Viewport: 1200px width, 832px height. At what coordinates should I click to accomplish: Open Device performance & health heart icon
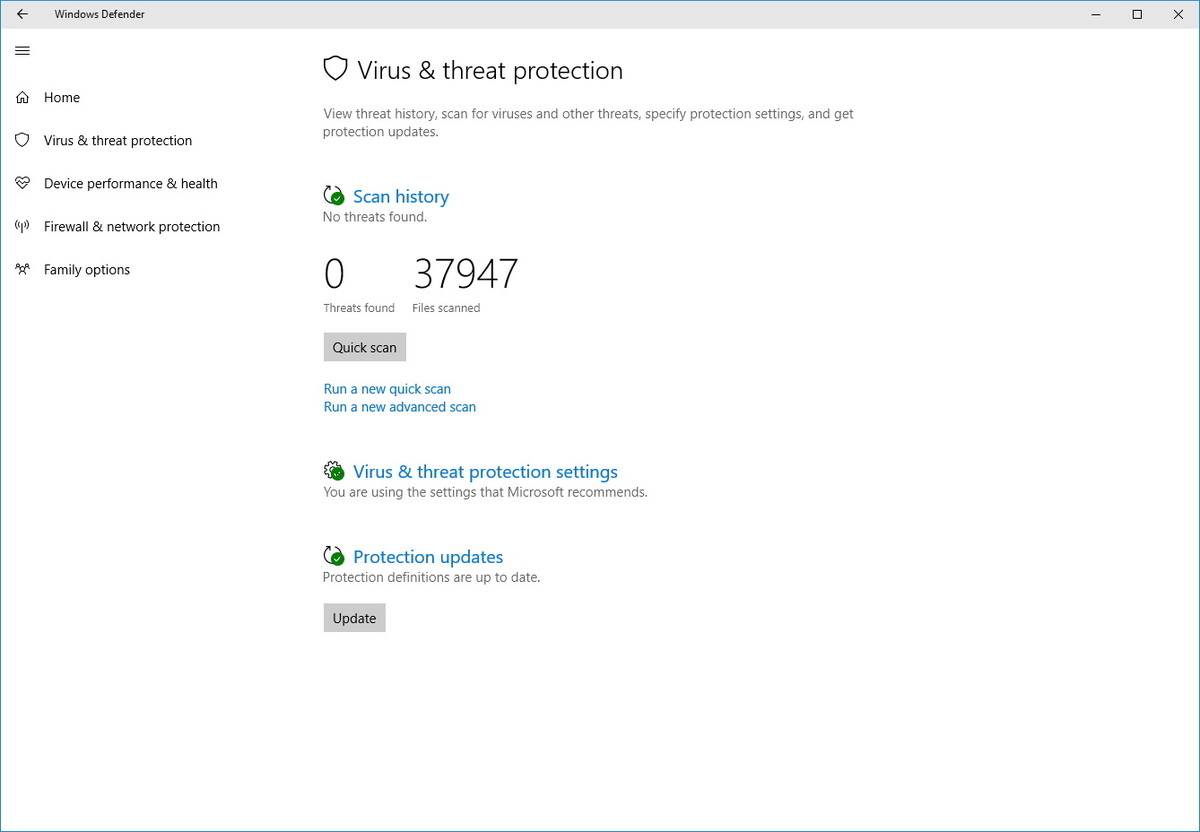click(22, 183)
